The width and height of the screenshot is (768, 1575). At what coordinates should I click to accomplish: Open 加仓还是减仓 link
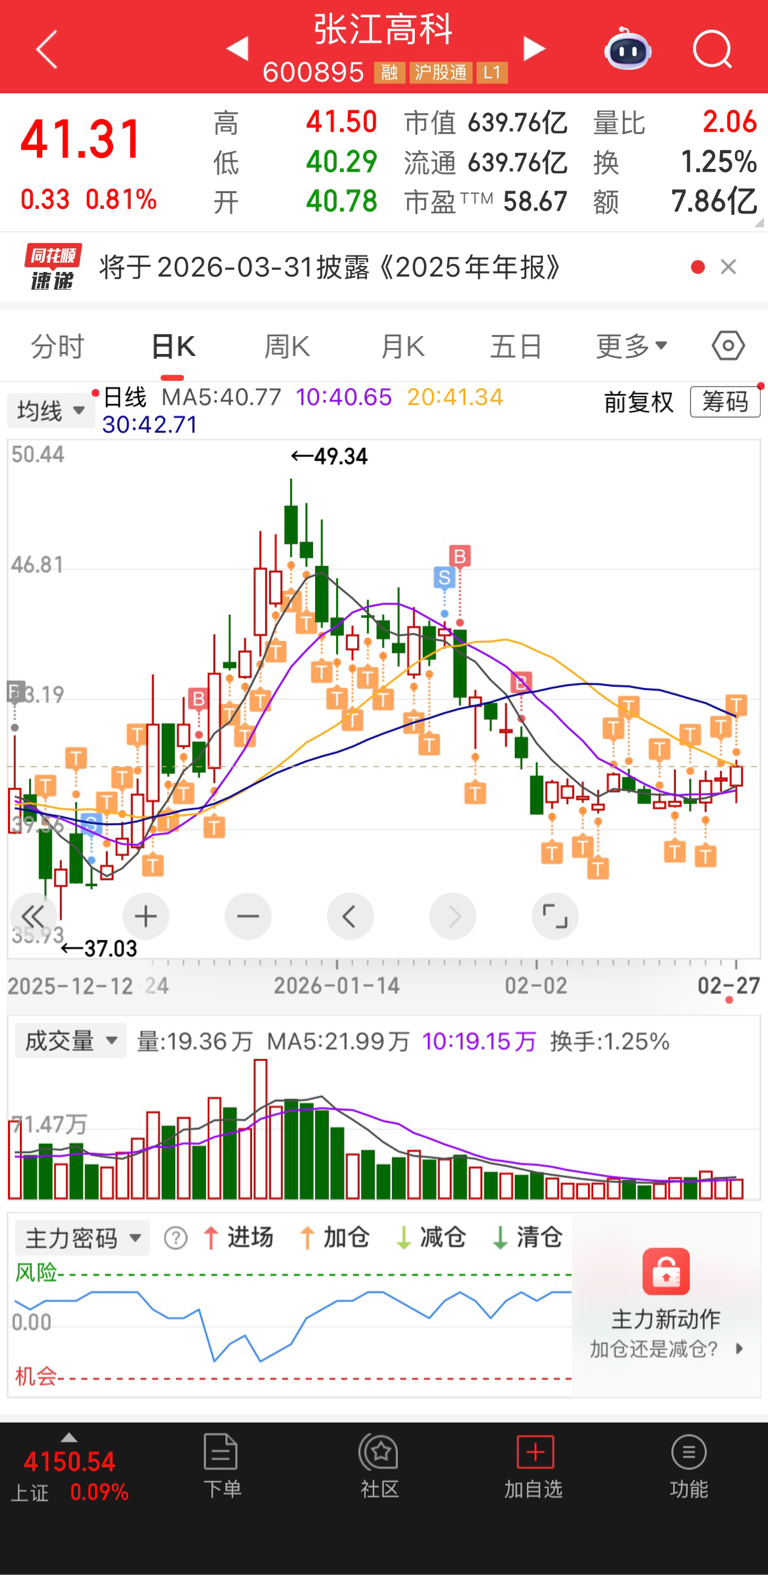666,1349
